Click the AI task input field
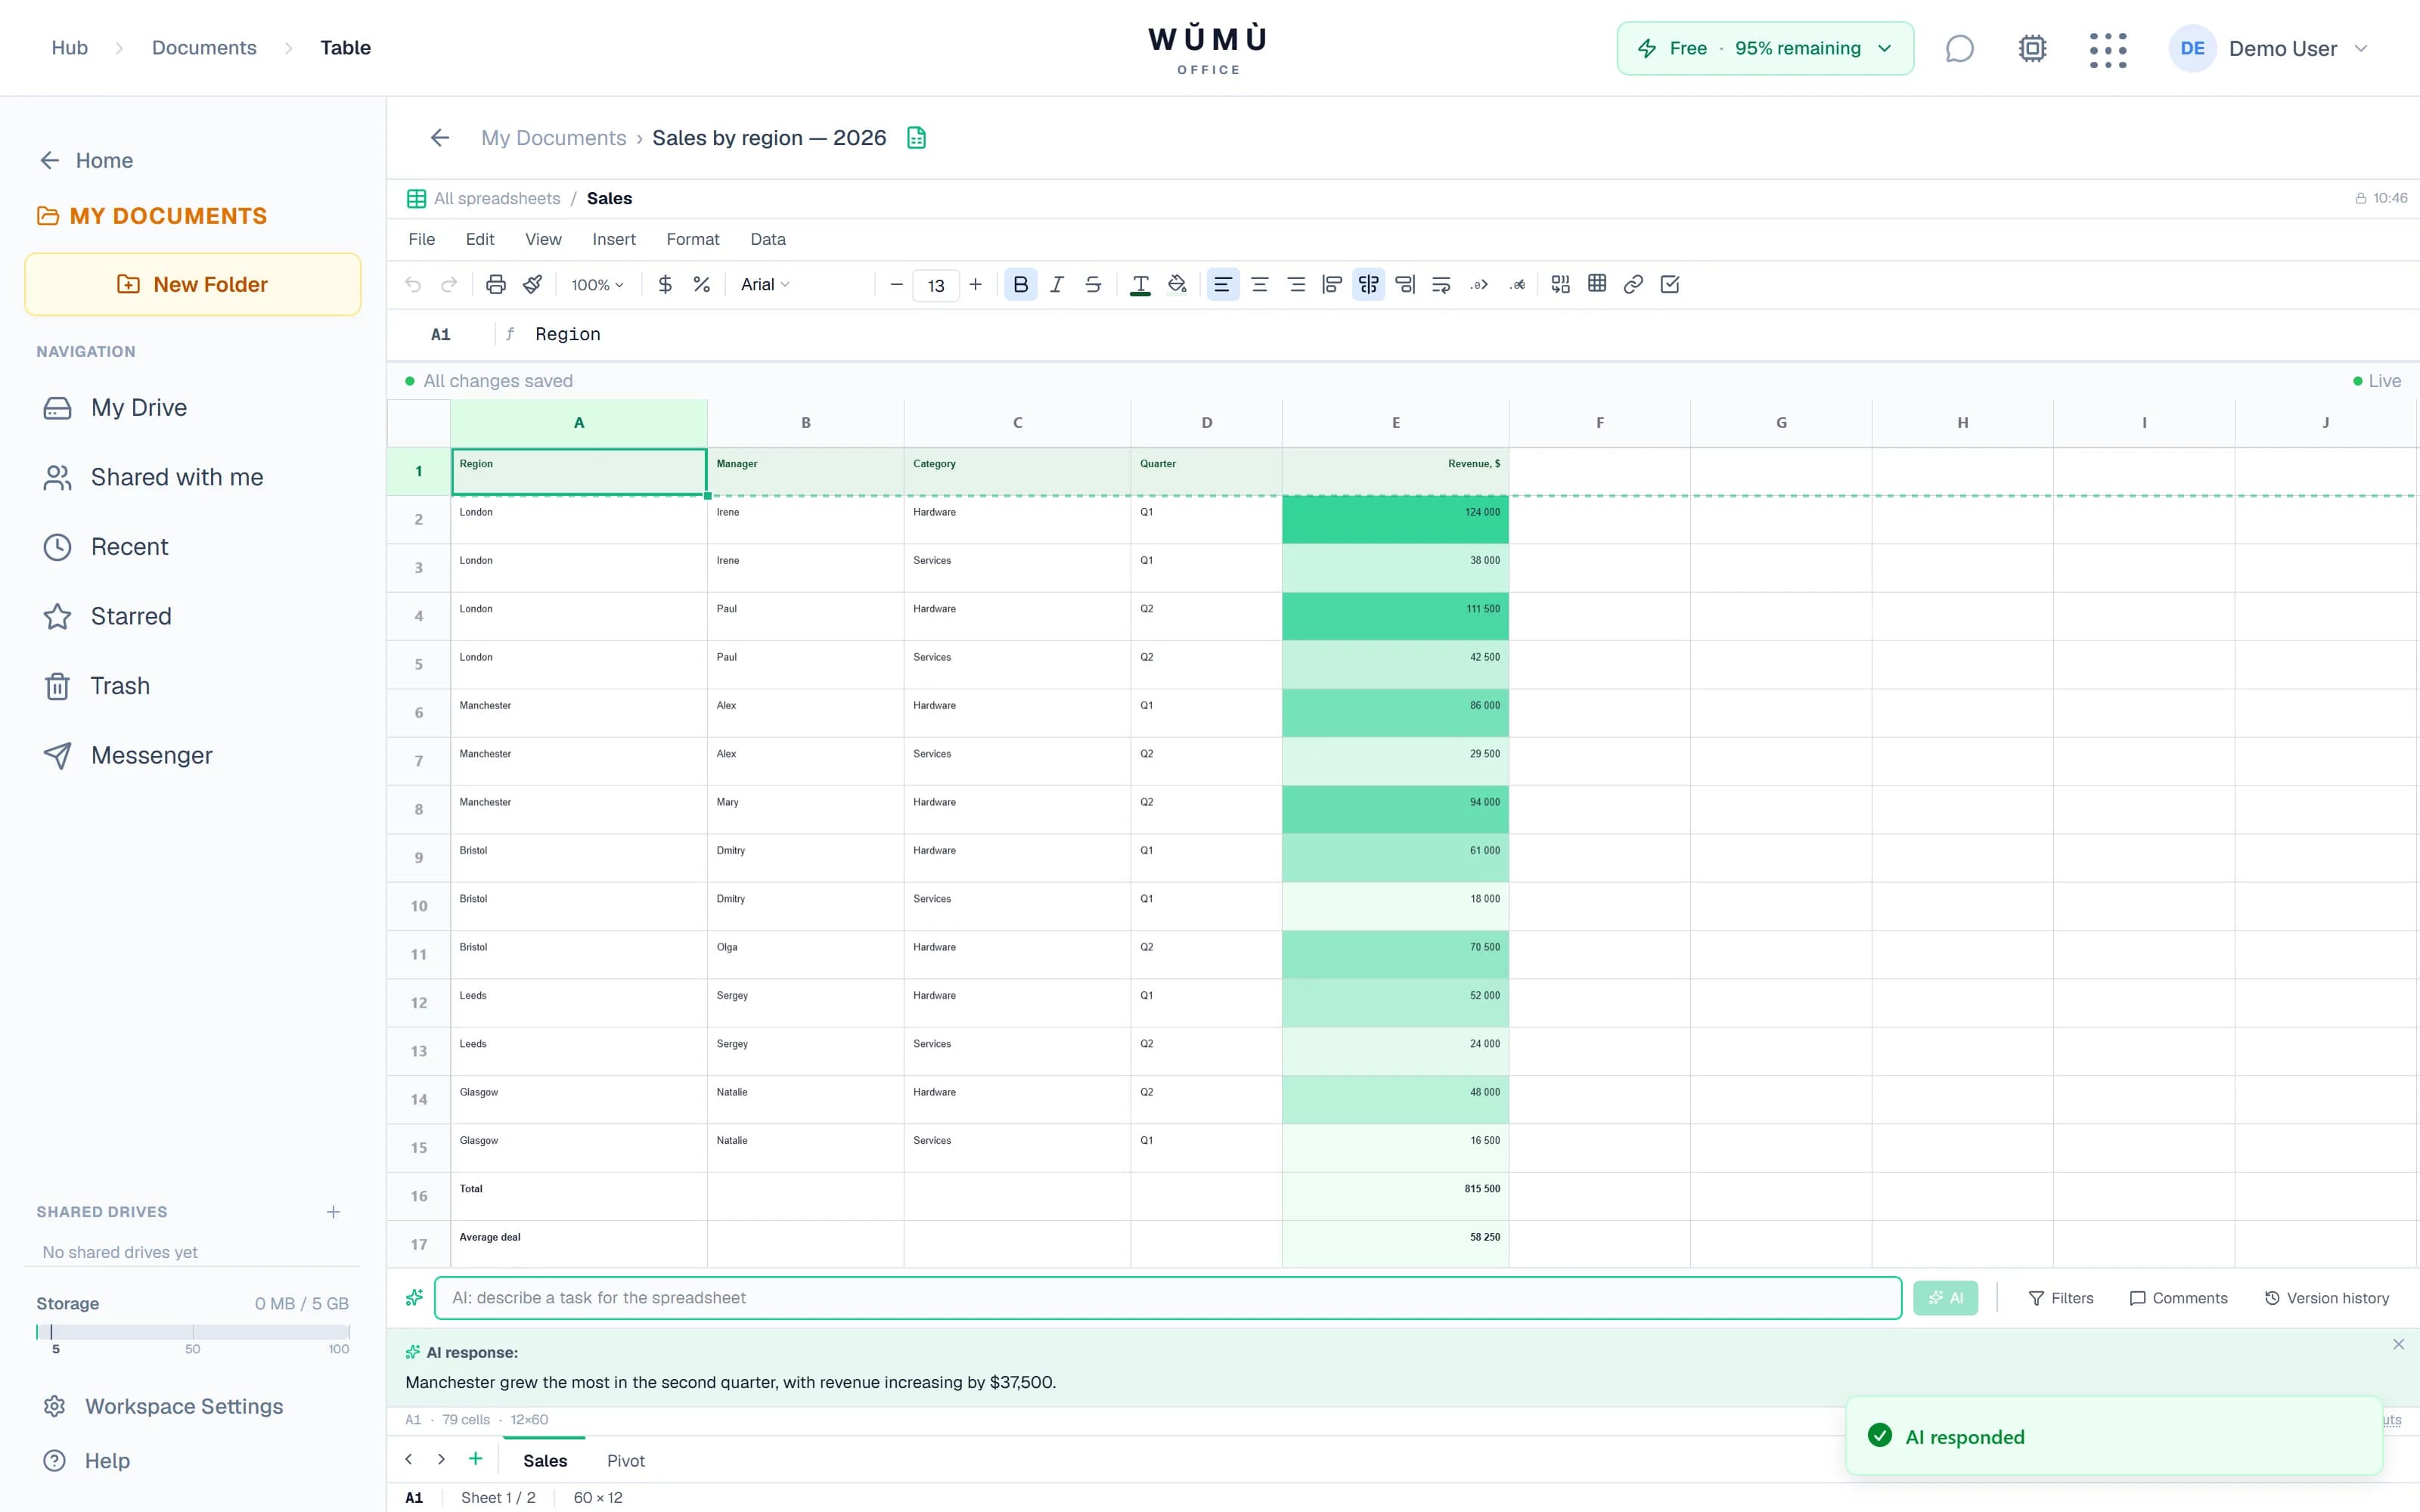 pyautogui.click(x=1167, y=1298)
